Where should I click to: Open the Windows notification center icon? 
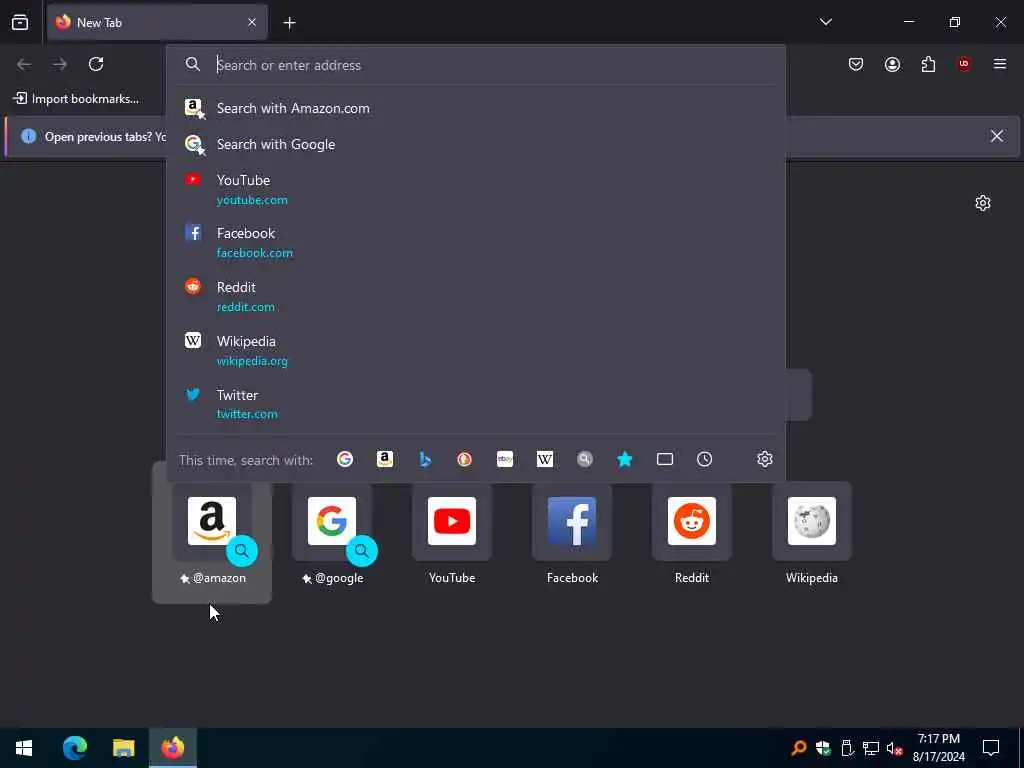(x=991, y=748)
